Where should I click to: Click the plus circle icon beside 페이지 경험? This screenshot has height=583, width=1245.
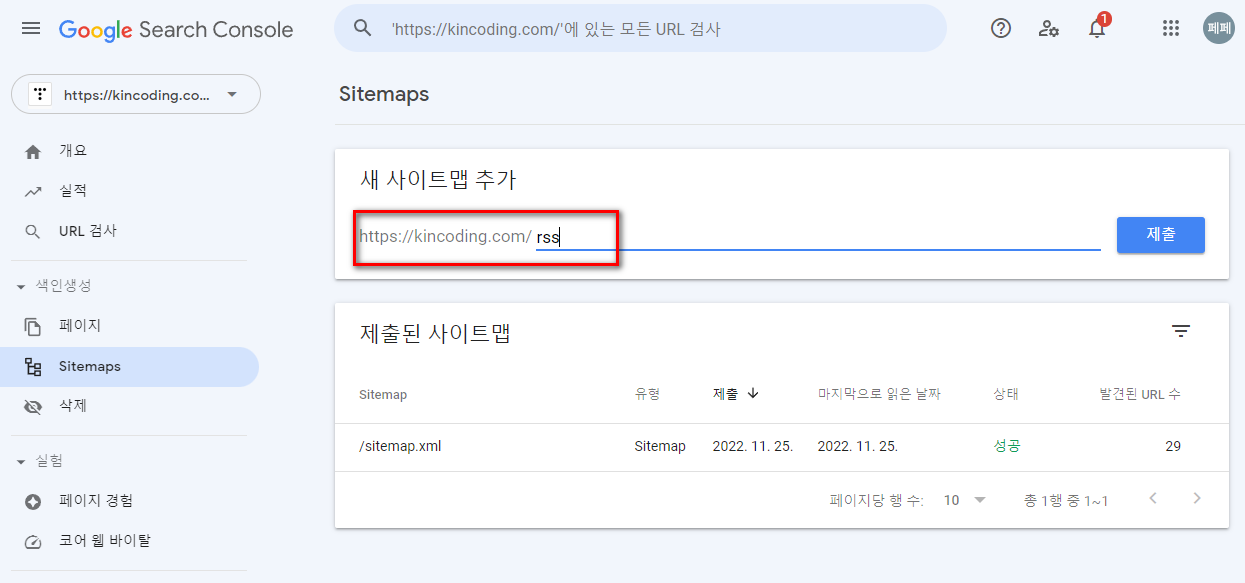(x=33, y=501)
